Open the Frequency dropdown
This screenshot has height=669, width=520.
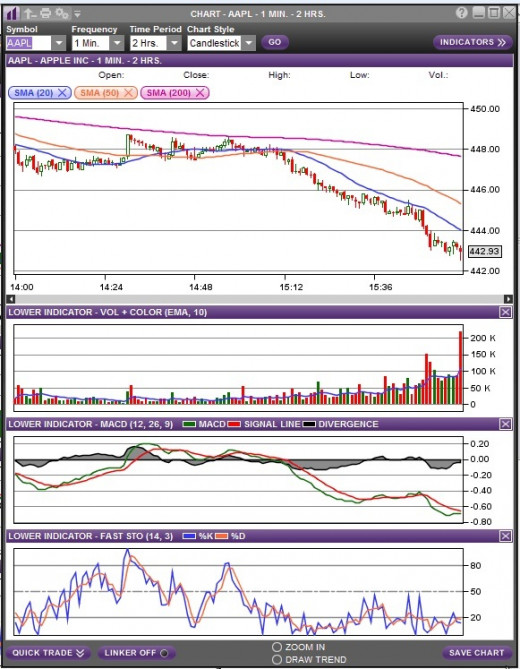tap(116, 43)
